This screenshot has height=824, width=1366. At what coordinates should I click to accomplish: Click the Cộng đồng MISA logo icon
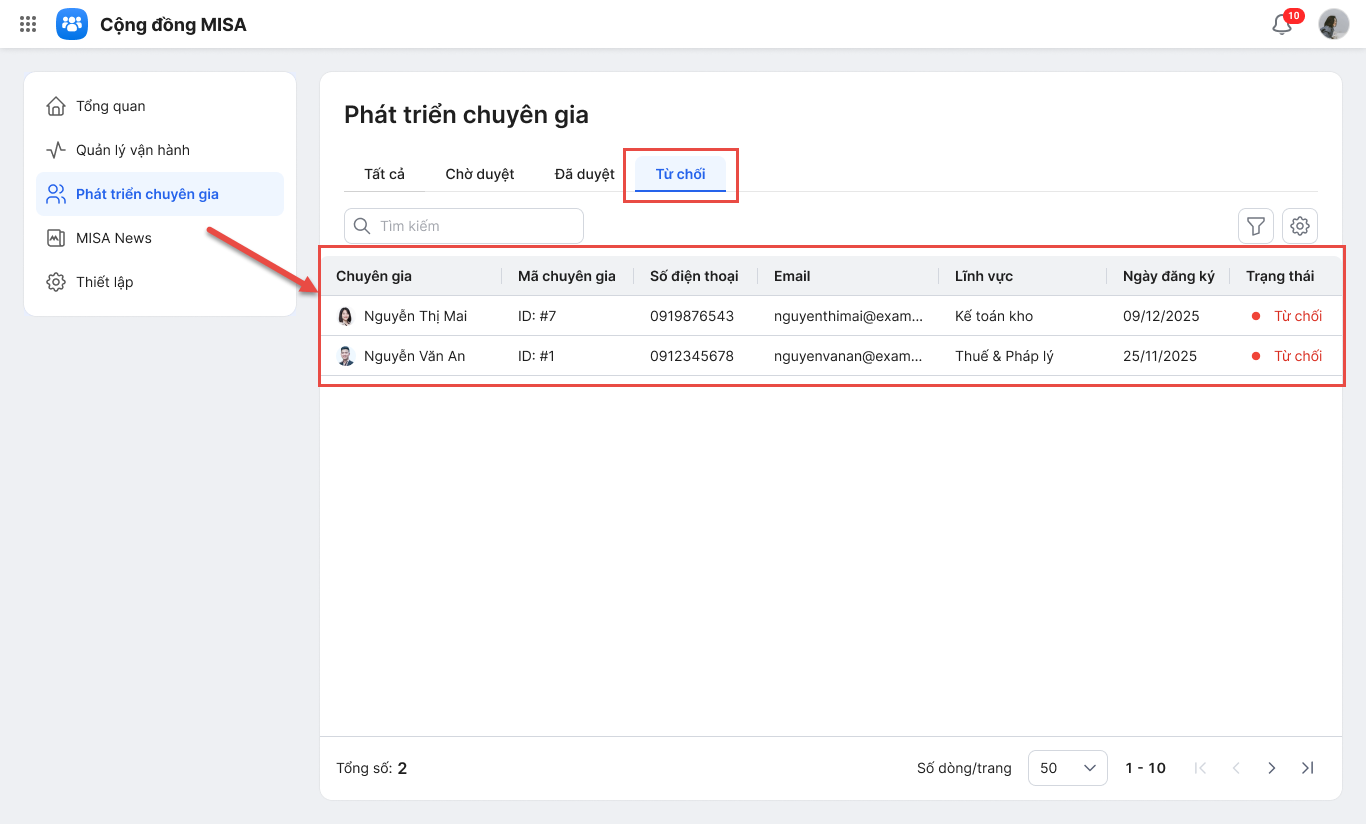pos(72,24)
